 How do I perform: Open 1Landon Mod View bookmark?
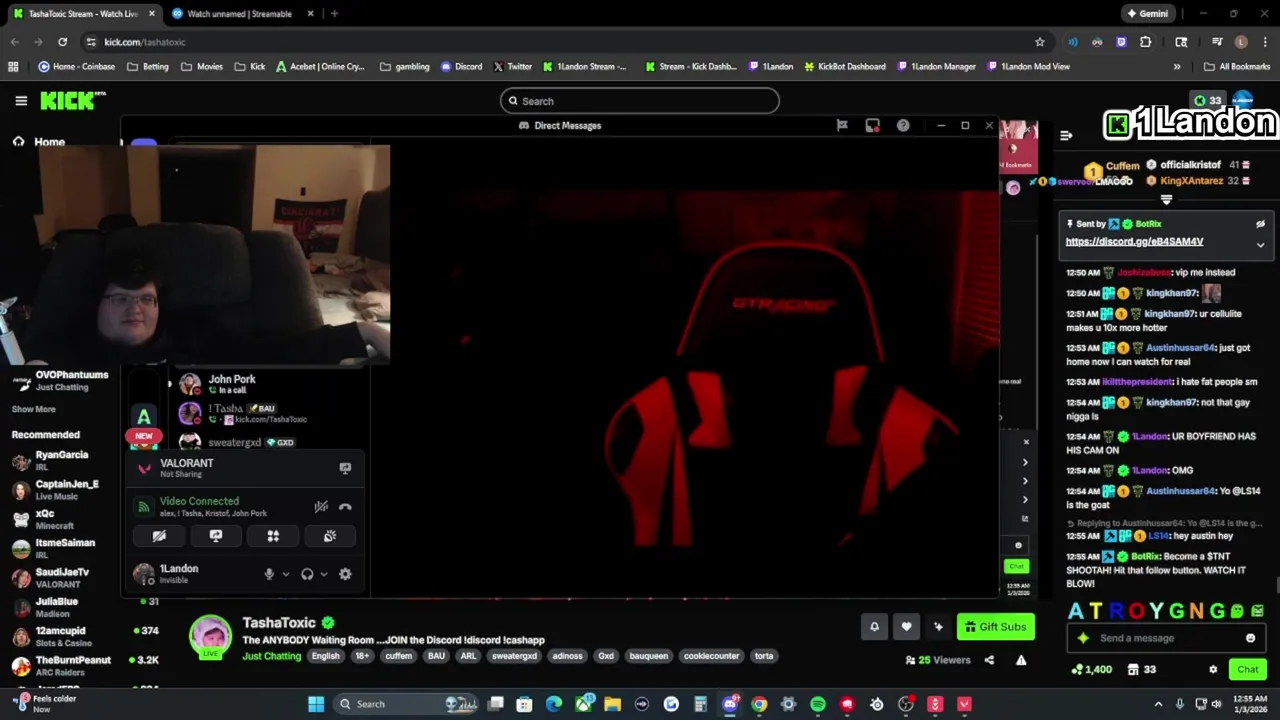coord(1027,67)
